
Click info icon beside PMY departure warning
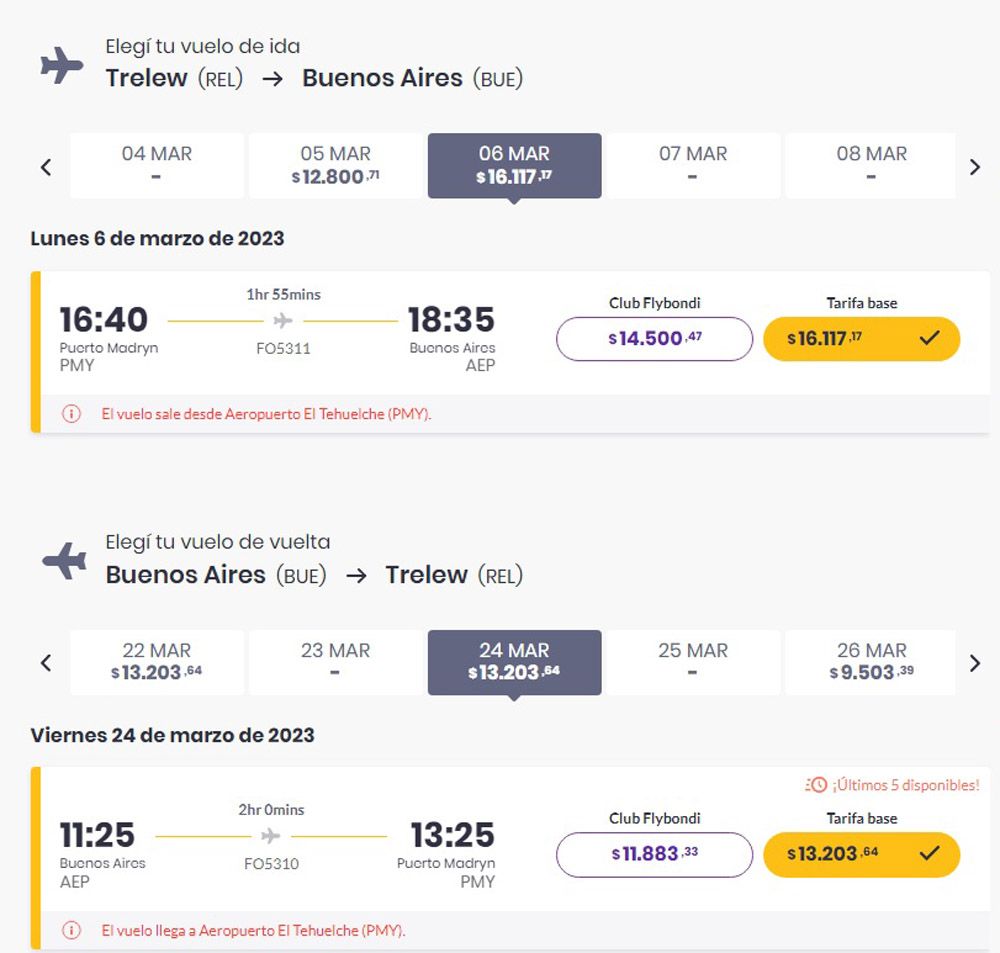(71, 414)
